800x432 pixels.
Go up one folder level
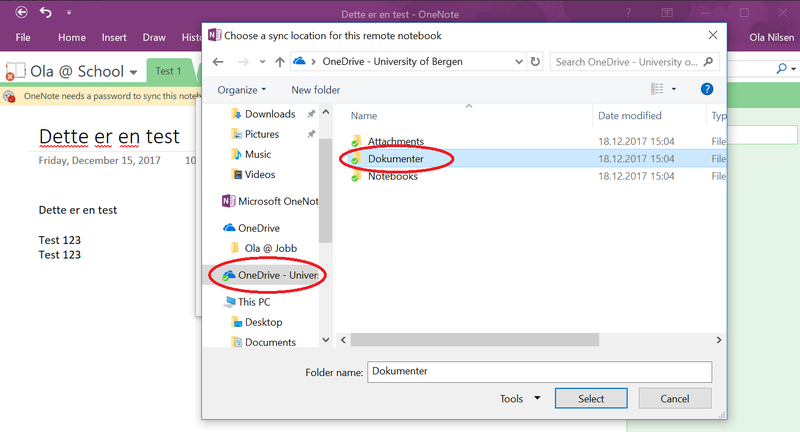tap(278, 62)
